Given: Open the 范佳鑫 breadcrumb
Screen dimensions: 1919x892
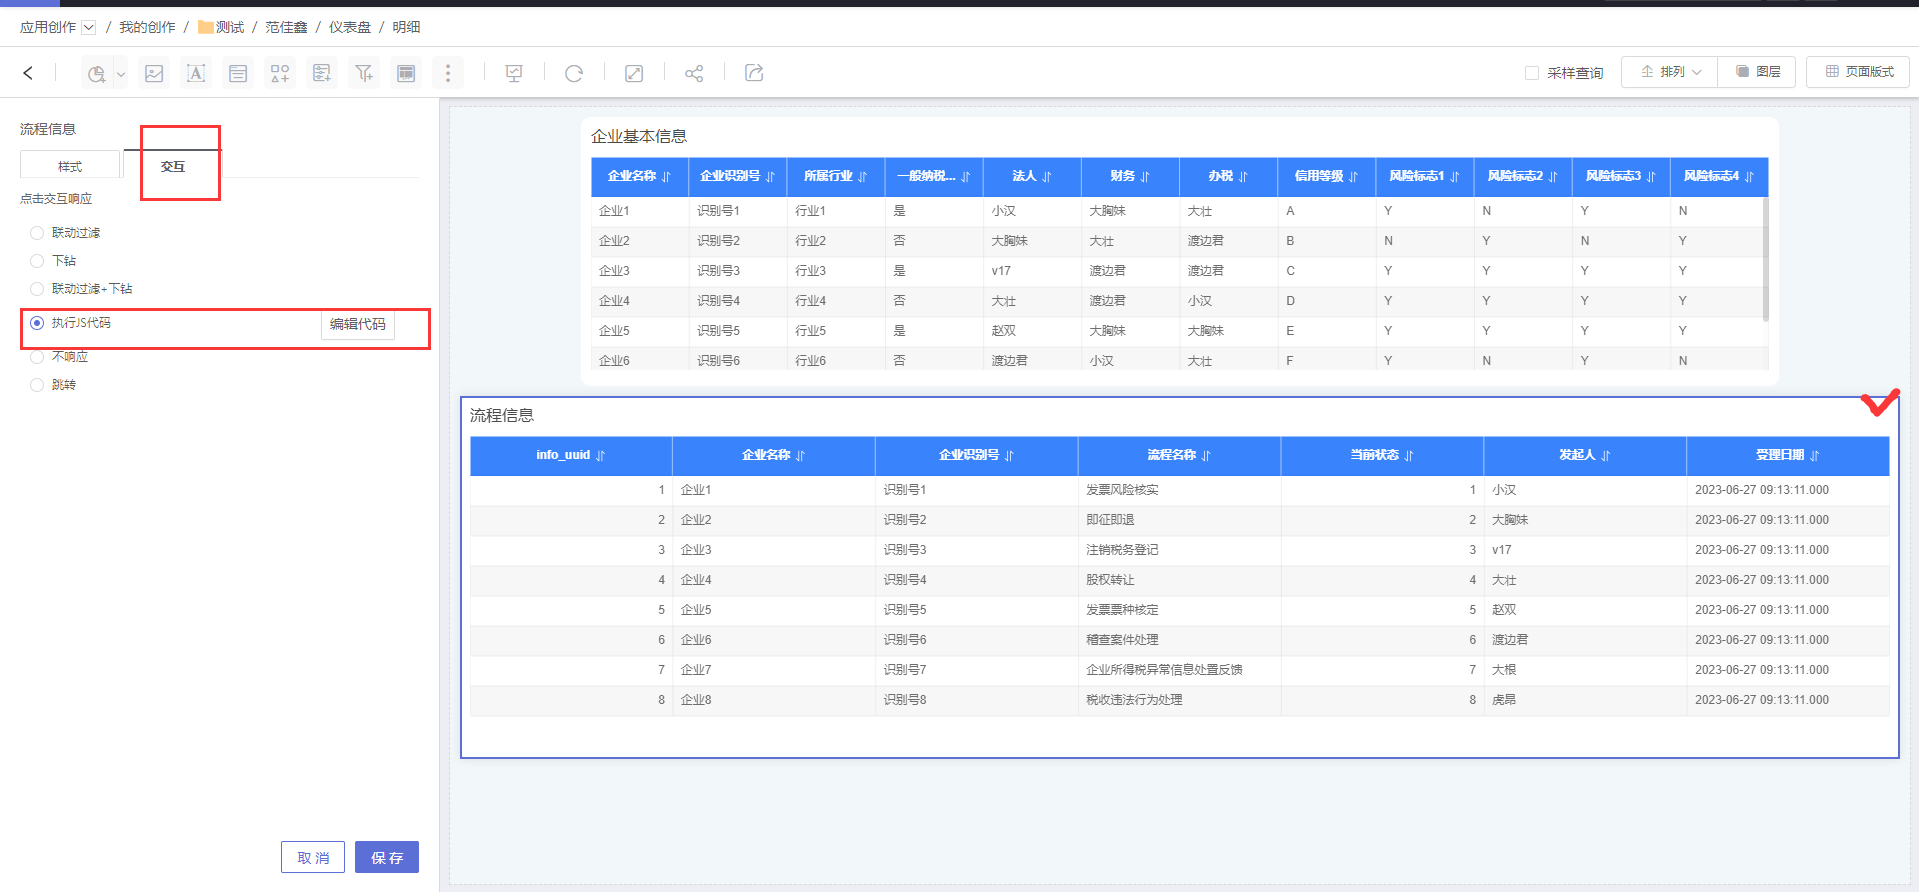Looking at the screenshot, I should click(286, 27).
